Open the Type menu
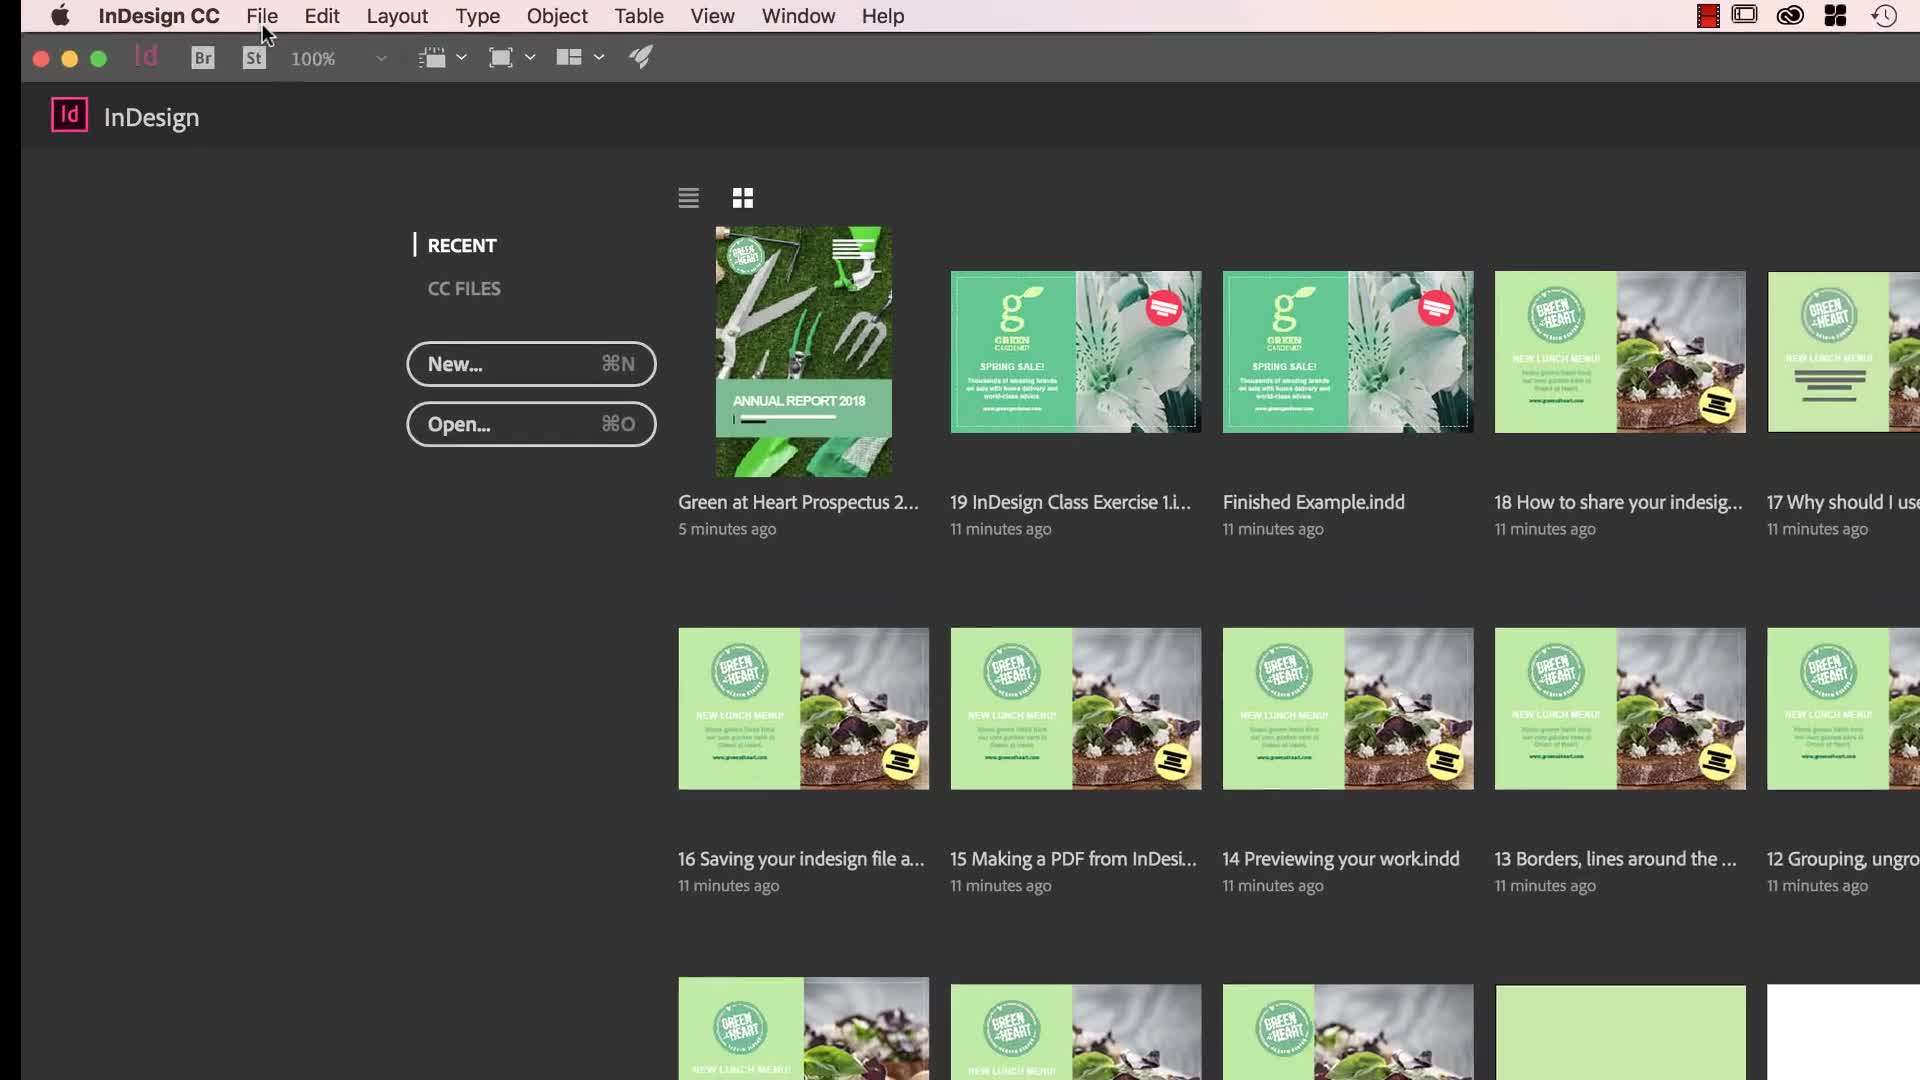The height and width of the screenshot is (1080, 1920). [478, 16]
